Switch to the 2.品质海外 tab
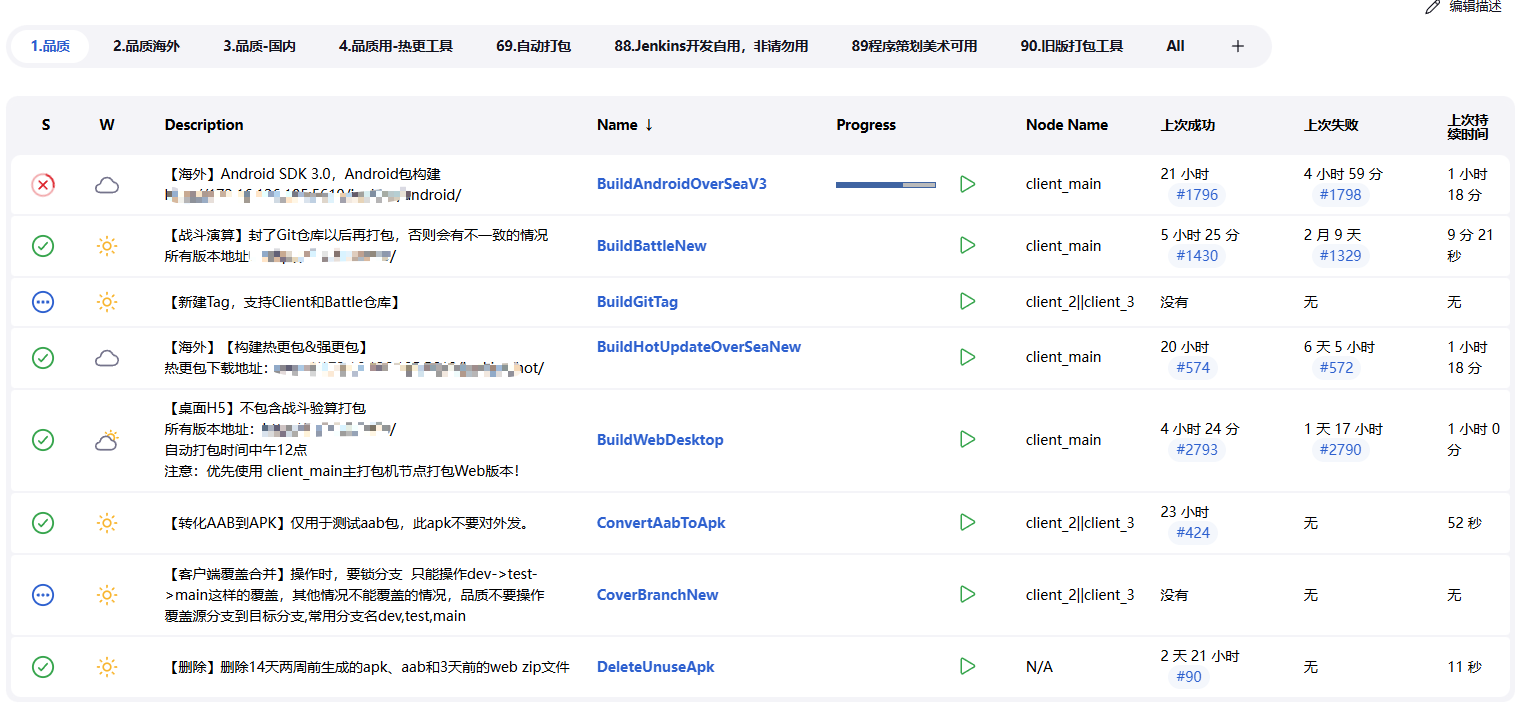The height and width of the screenshot is (714, 1515). 146,46
